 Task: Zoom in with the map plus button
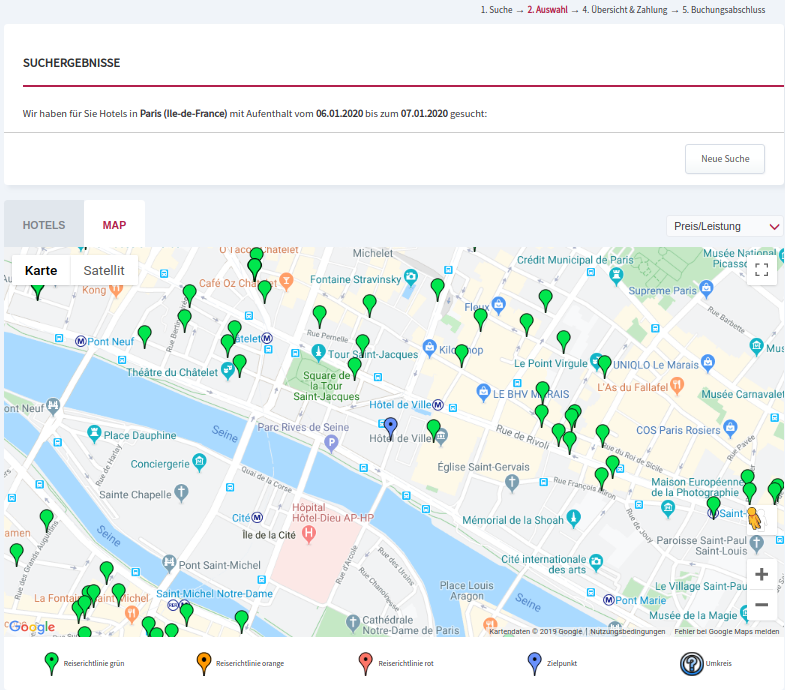coord(761,574)
